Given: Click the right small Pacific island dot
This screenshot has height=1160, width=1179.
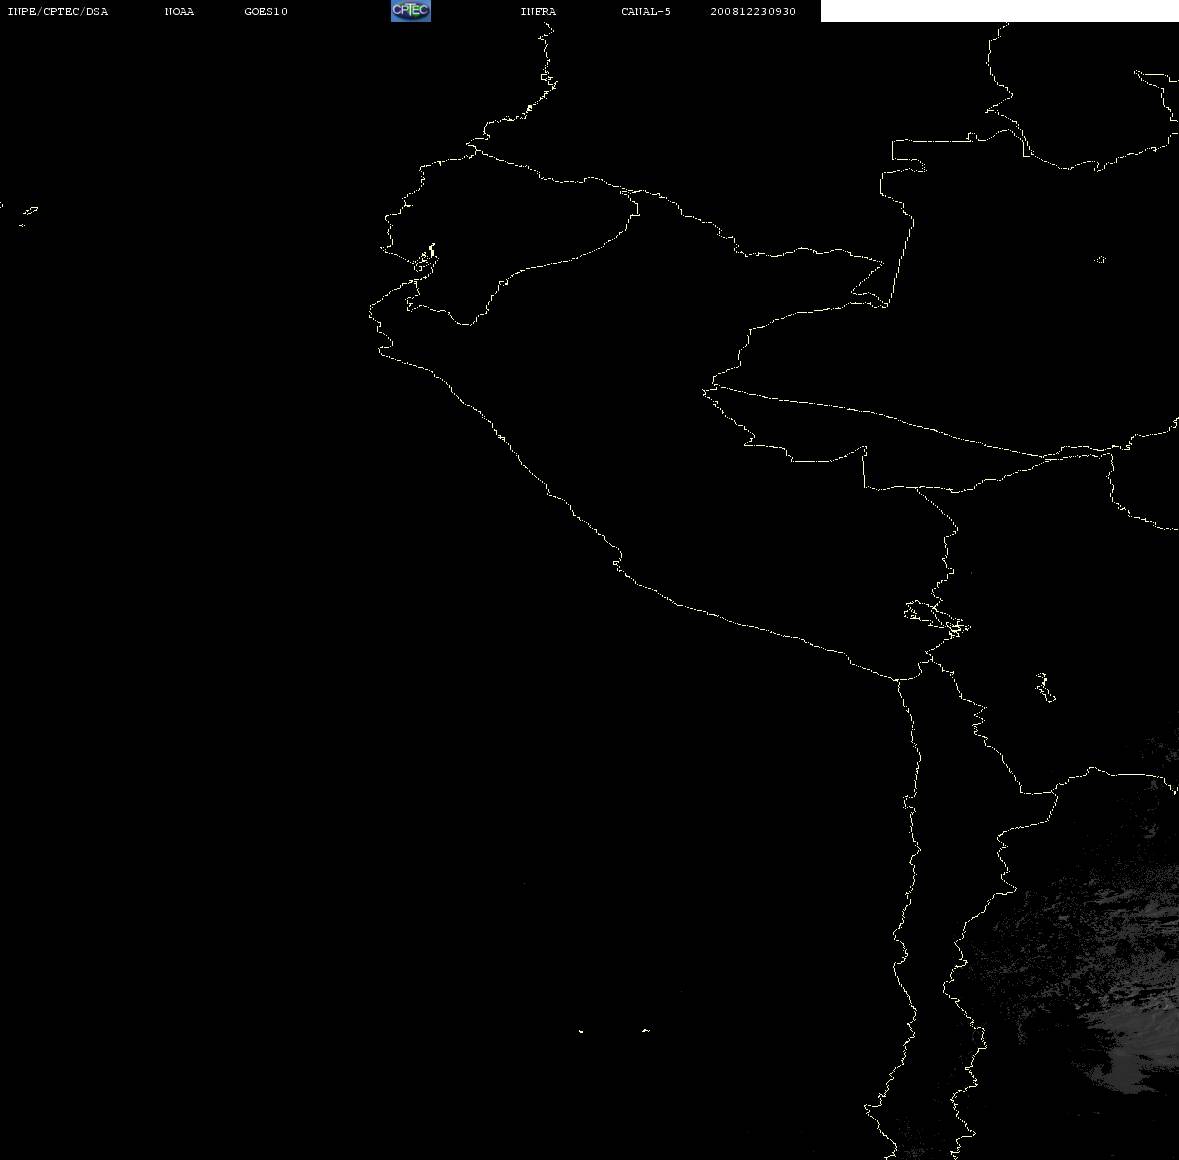Looking at the screenshot, I should pyautogui.click(x=646, y=1030).
